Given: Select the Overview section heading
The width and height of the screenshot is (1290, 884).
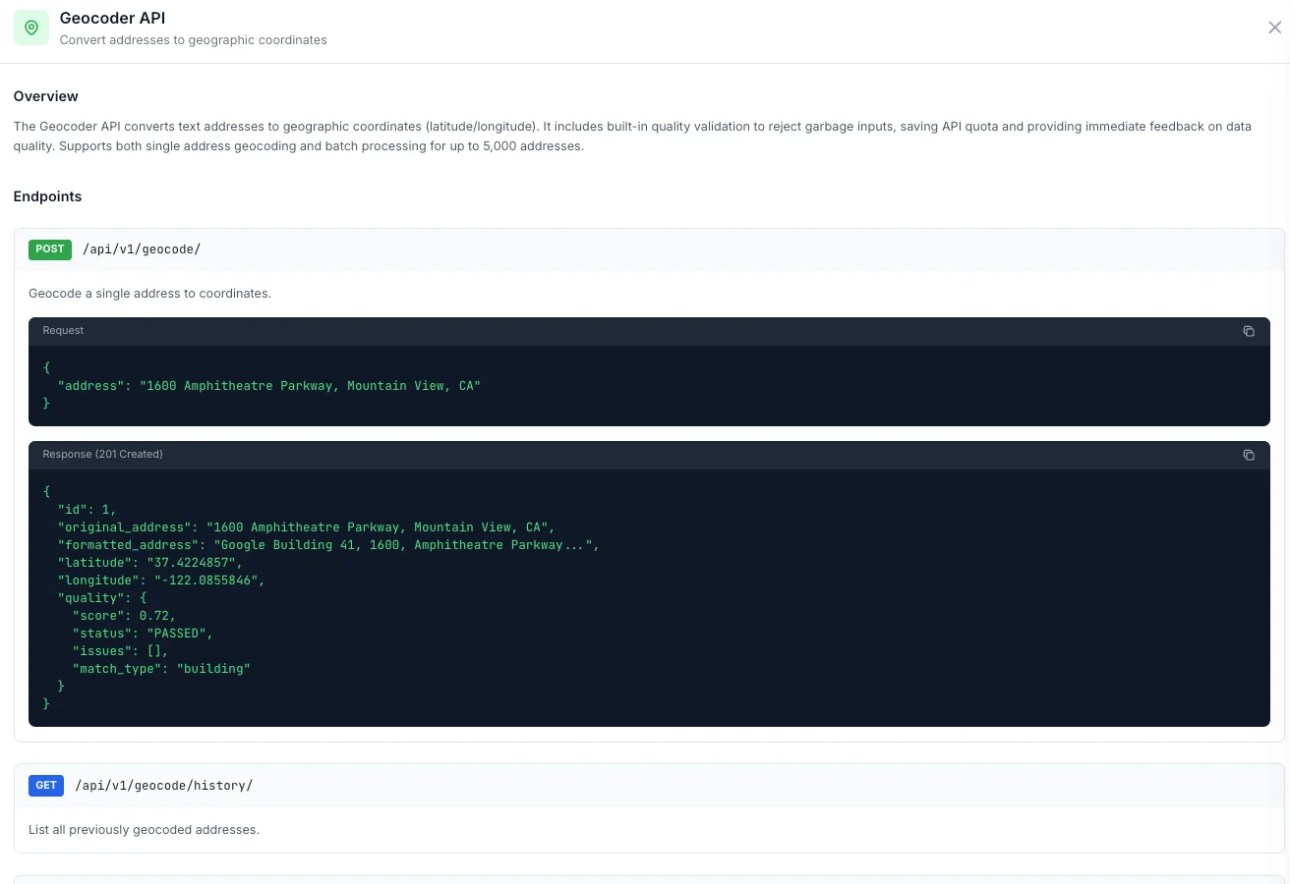Looking at the screenshot, I should click(x=45, y=96).
